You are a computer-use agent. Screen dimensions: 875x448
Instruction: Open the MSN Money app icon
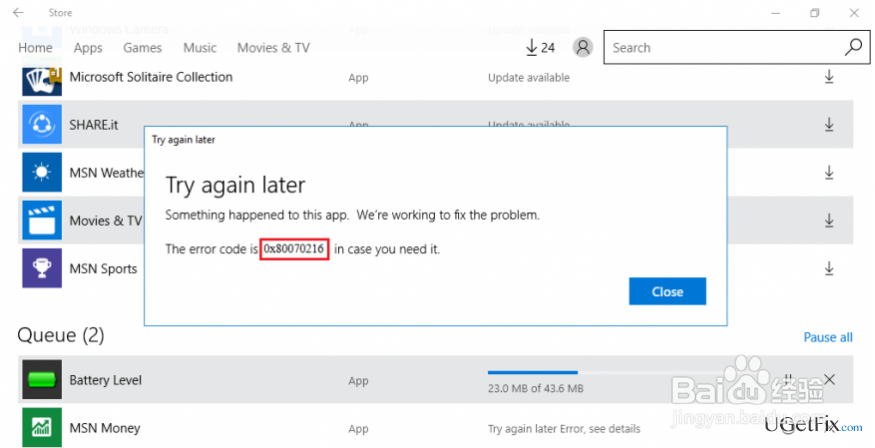point(42,427)
